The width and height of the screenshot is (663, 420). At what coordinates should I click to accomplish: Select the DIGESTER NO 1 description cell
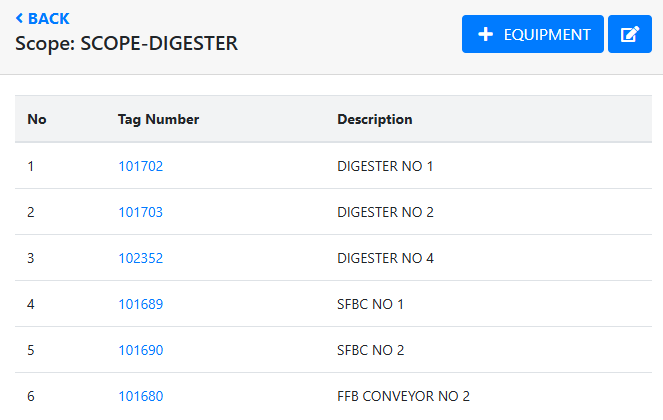coord(385,166)
